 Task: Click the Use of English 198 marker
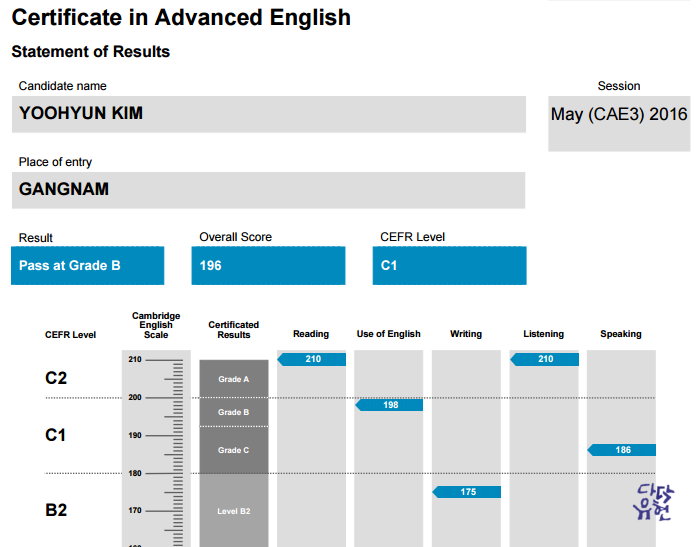389,405
